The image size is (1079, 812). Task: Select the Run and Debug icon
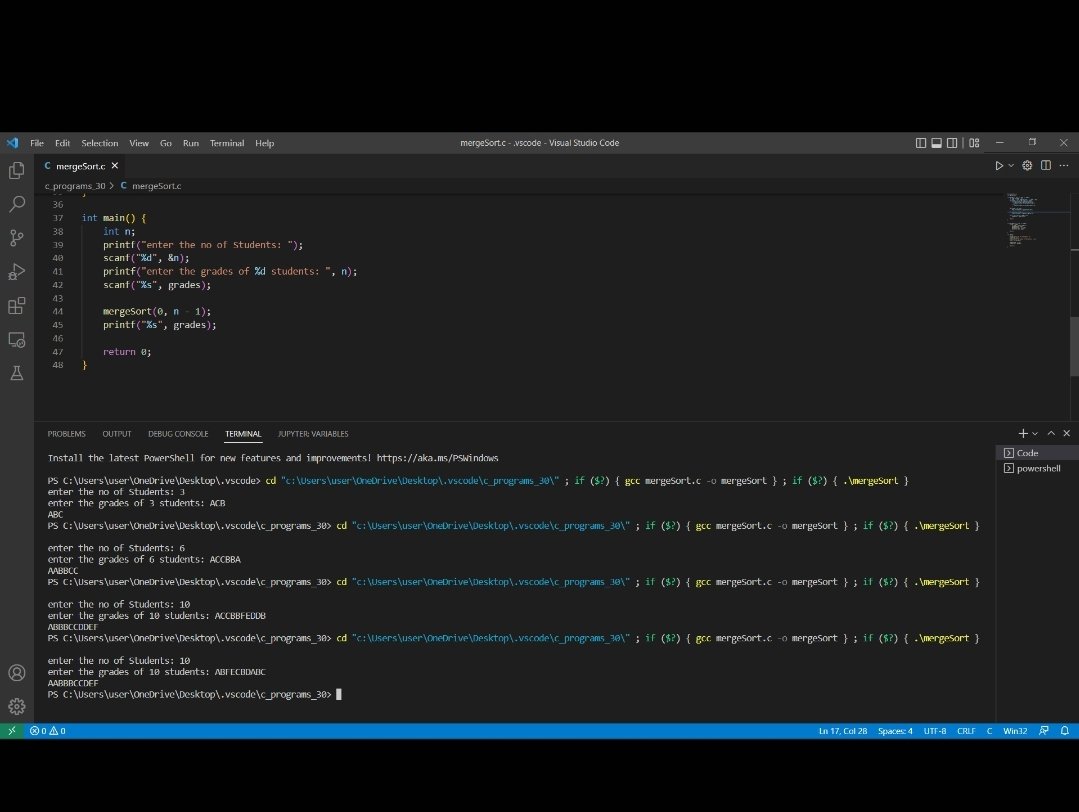pos(16,272)
